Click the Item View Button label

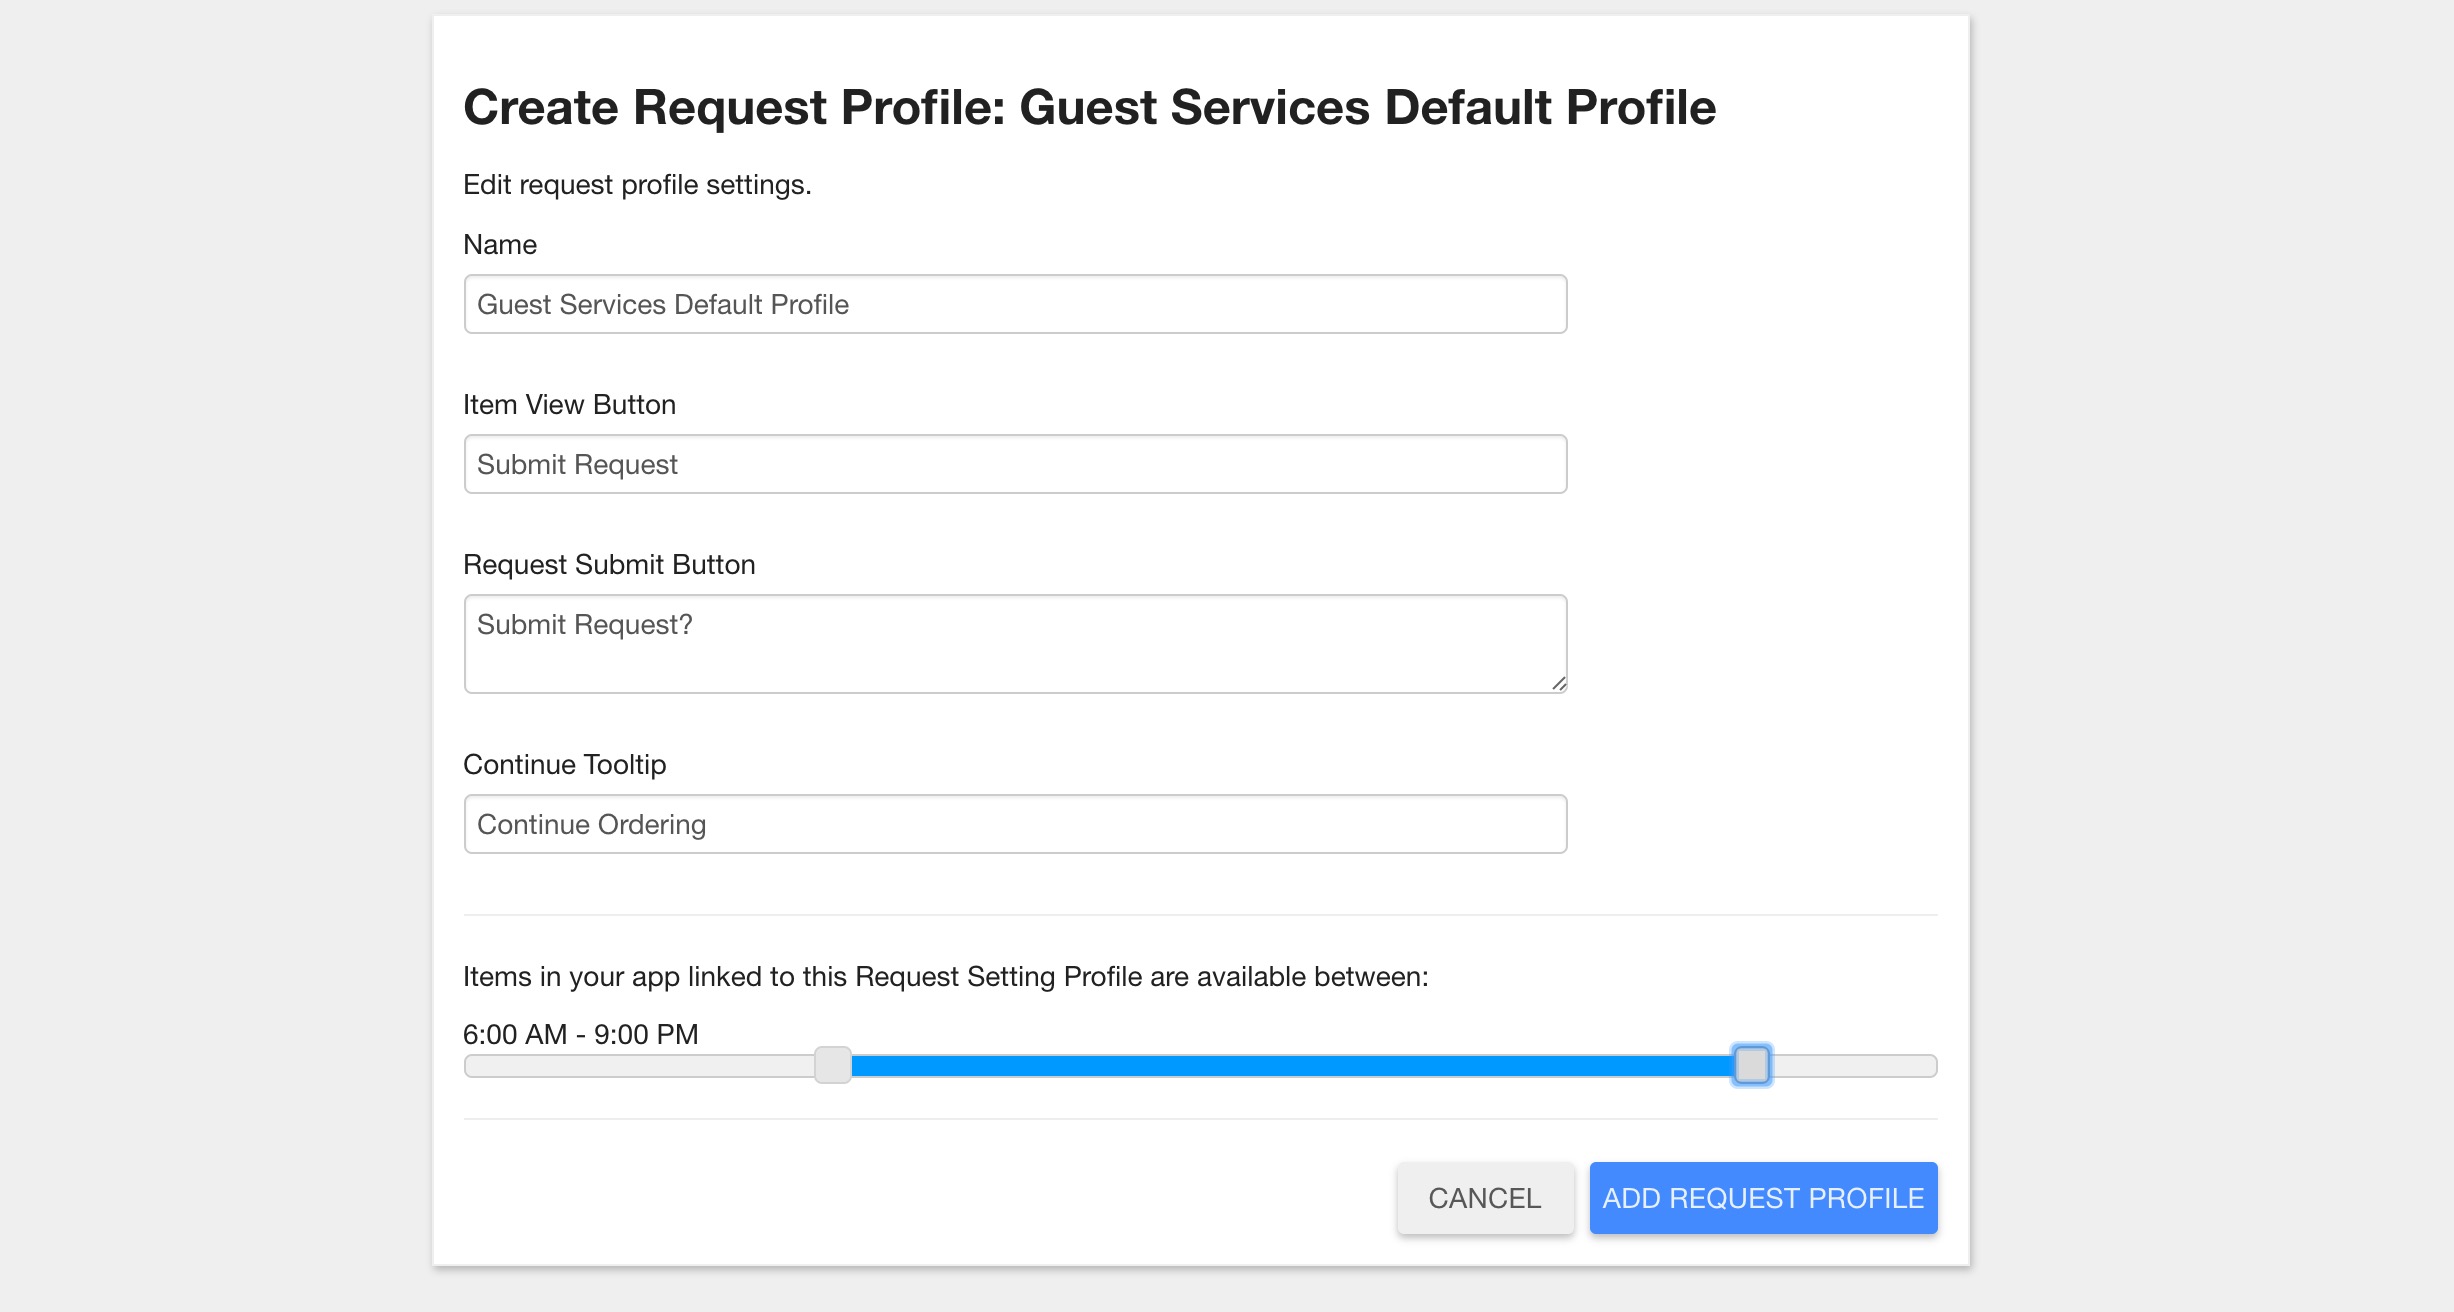[x=569, y=405]
